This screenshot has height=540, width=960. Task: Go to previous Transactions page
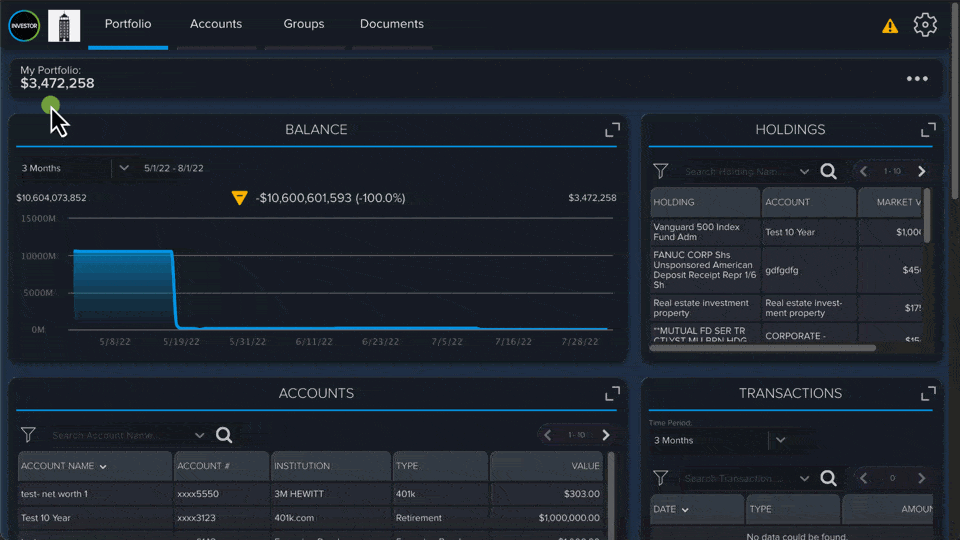coord(863,478)
